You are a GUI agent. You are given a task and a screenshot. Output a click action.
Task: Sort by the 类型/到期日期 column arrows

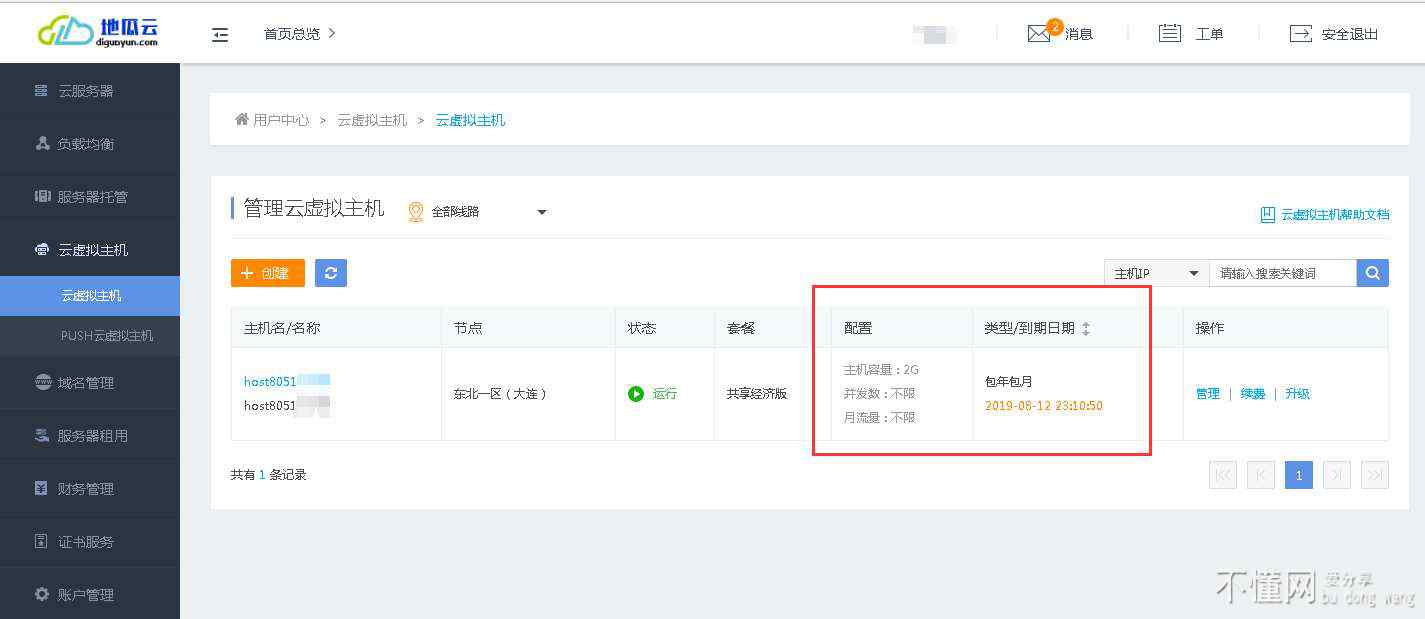(x=1086, y=328)
